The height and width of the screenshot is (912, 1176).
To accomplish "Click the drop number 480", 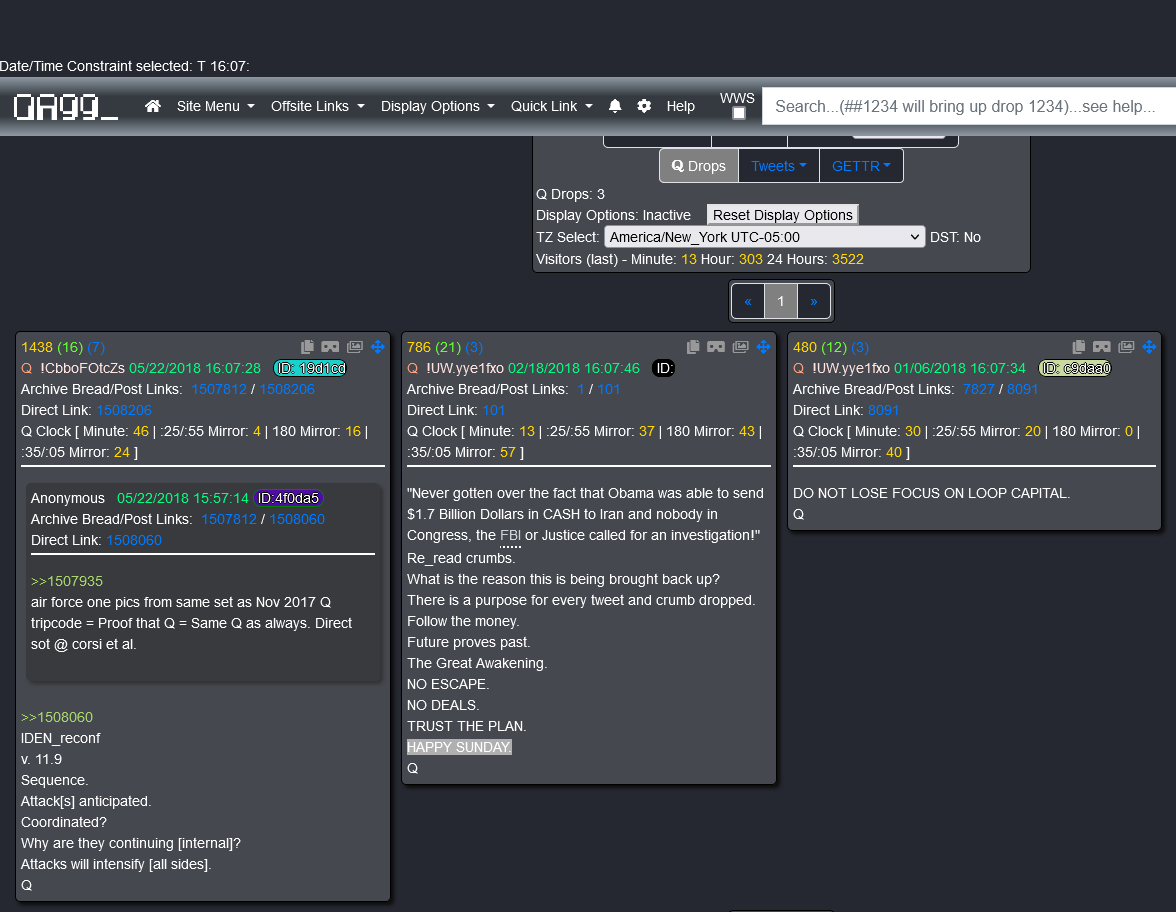I will pyautogui.click(x=805, y=347).
